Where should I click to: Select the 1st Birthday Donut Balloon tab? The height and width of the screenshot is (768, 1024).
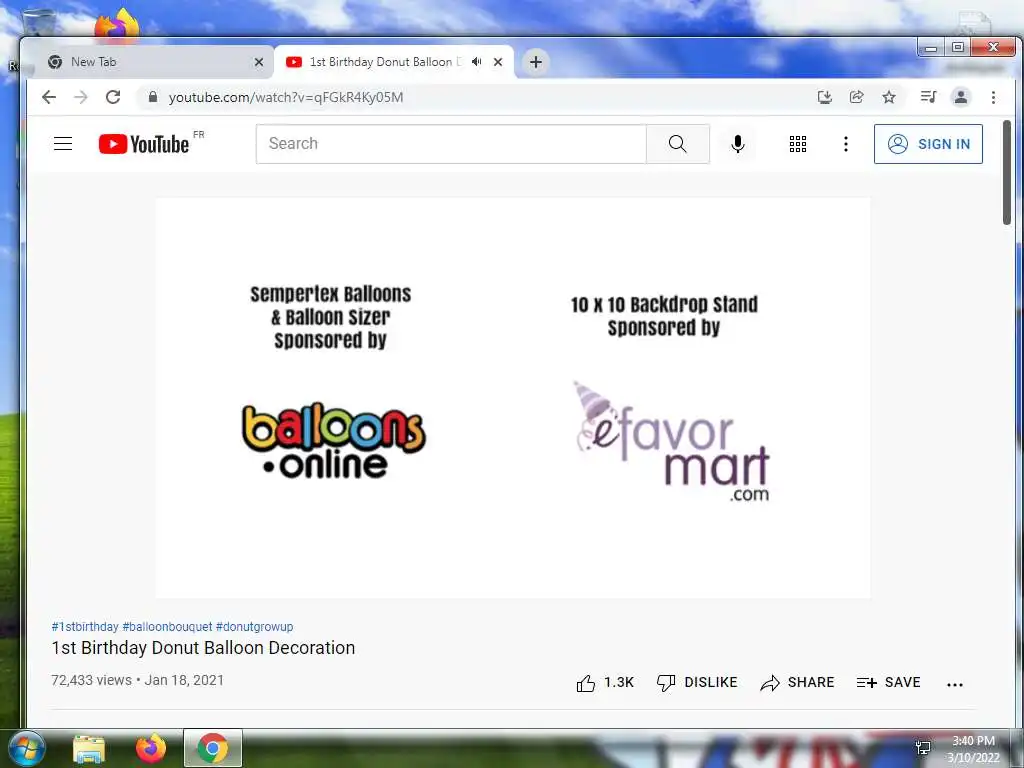(x=385, y=62)
